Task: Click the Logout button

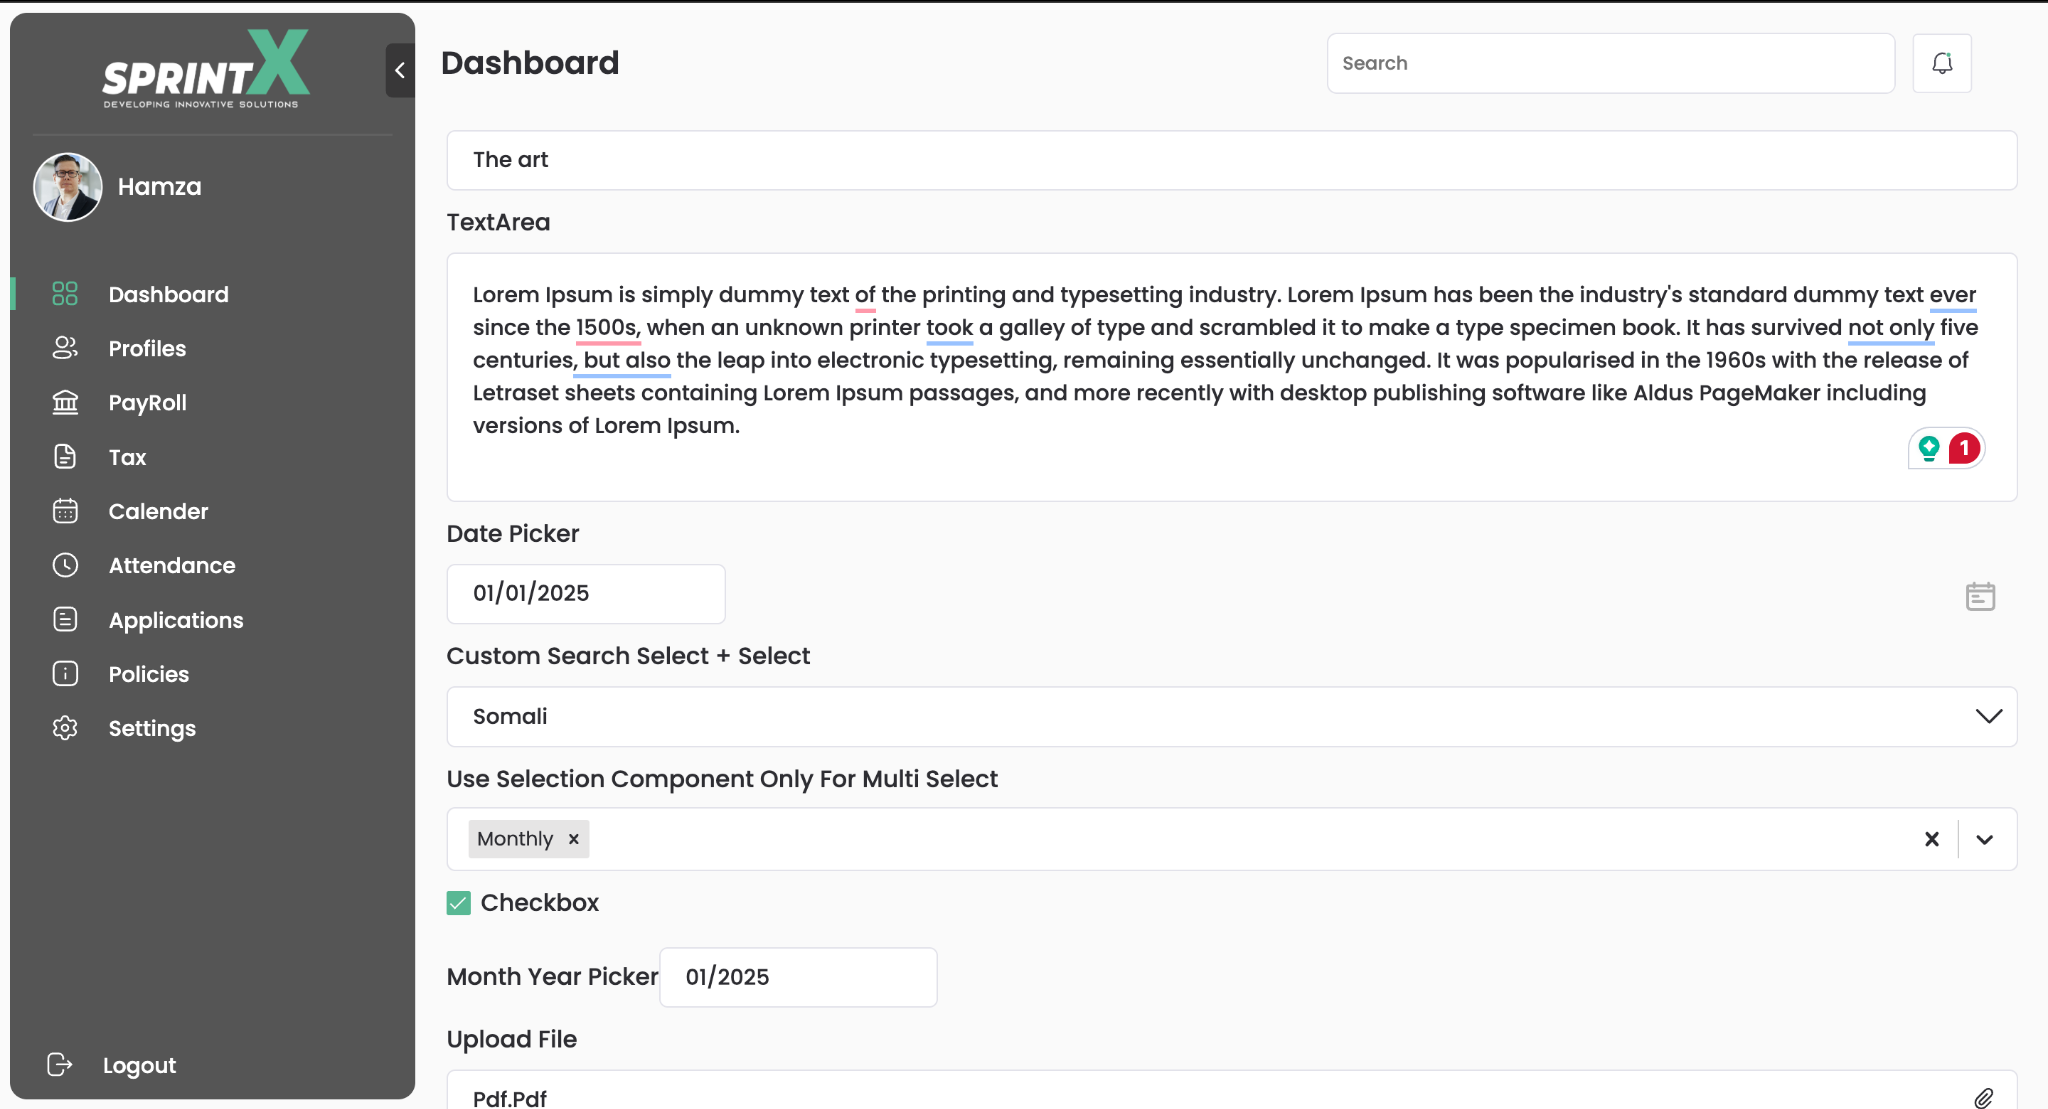Action: (x=138, y=1065)
